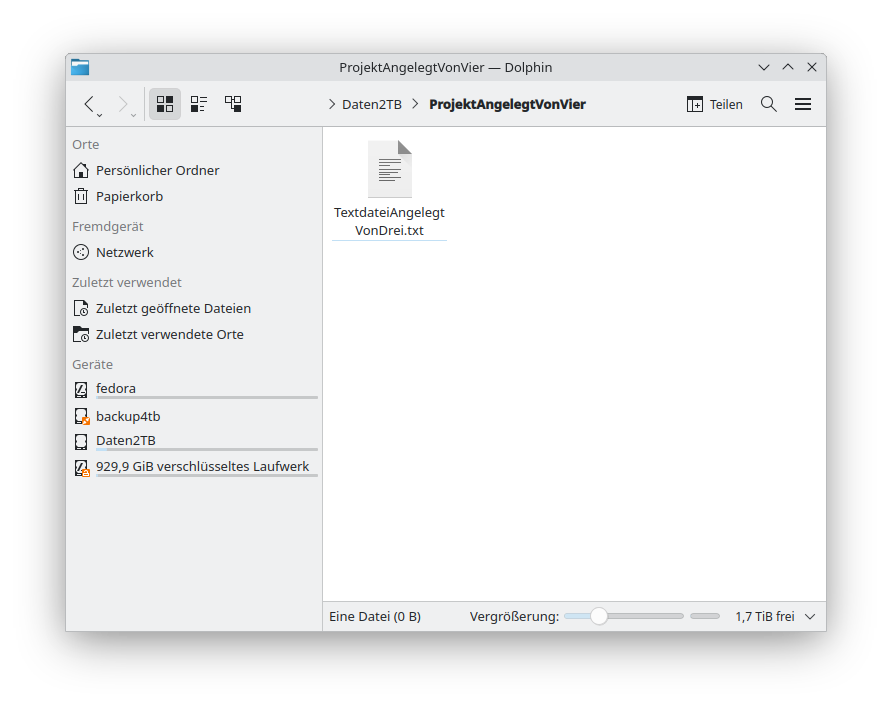
Task: Click the Zuletzt verwendet section header
Action: (127, 282)
